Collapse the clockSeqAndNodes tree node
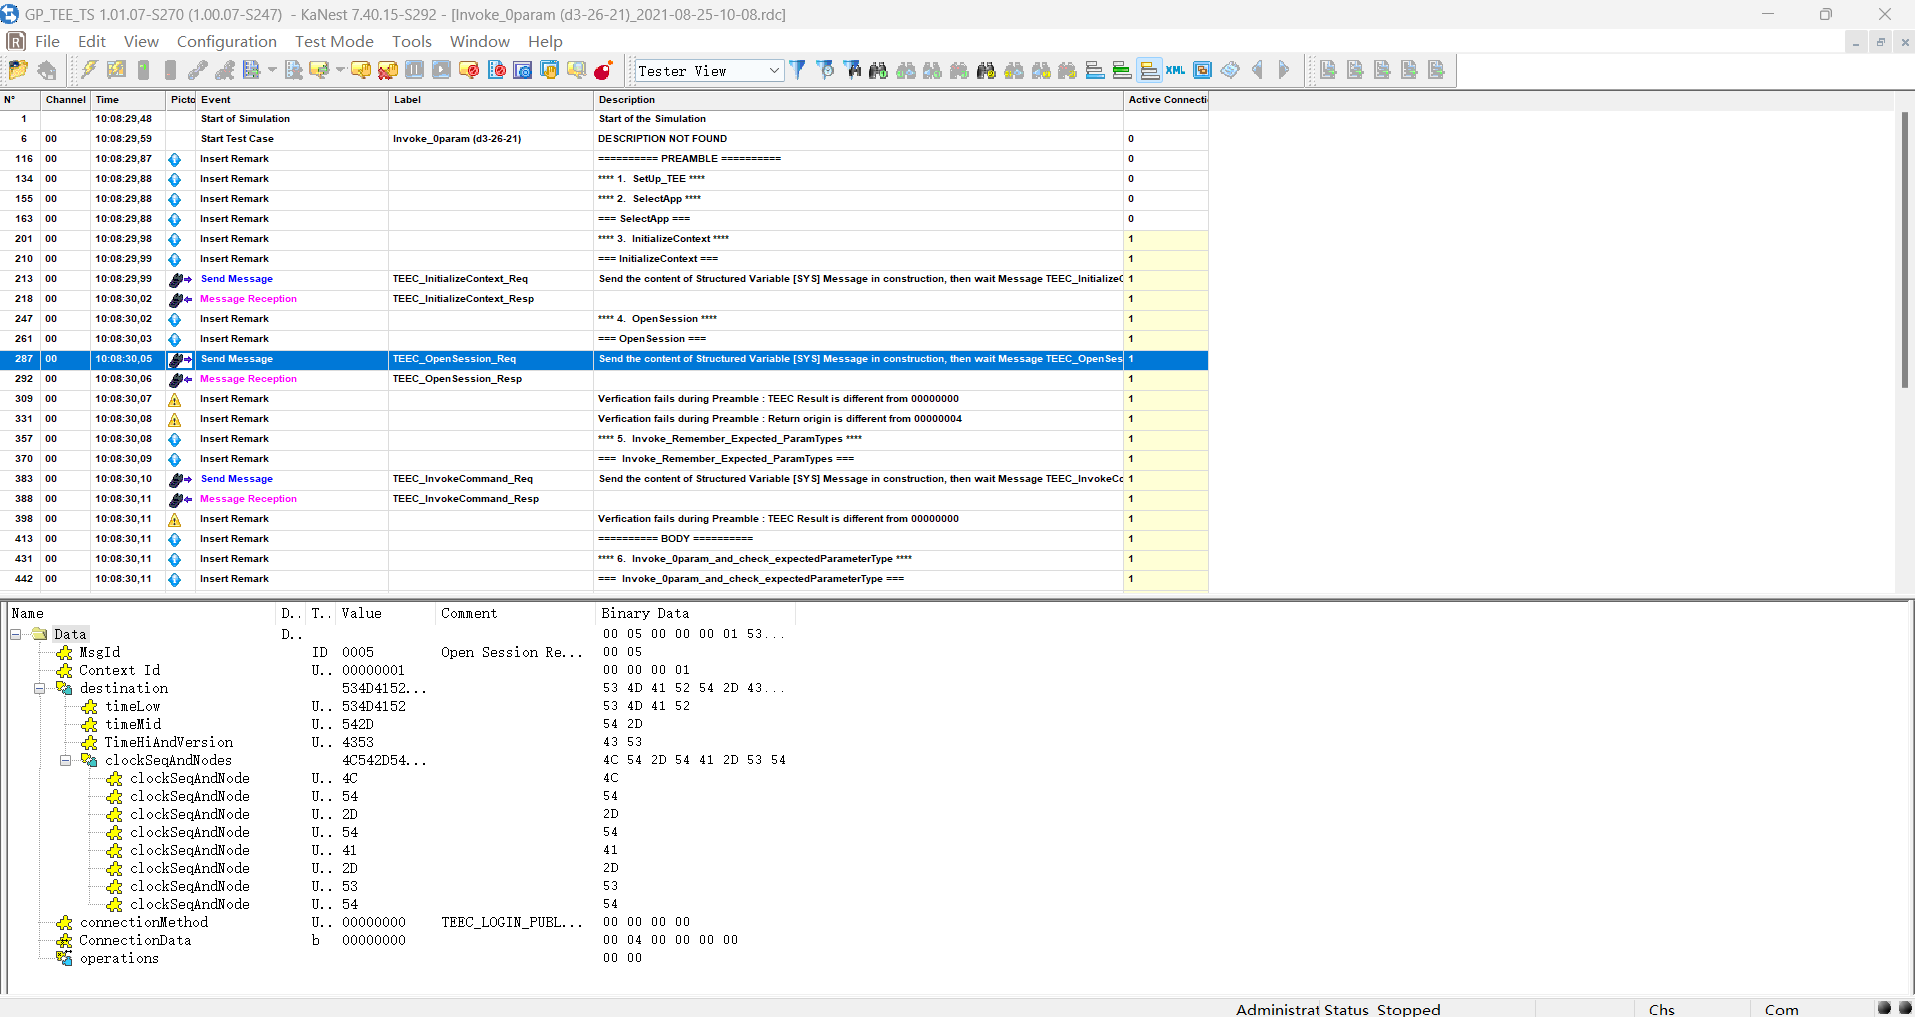The height and width of the screenshot is (1017, 1915). click(x=65, y=760)
